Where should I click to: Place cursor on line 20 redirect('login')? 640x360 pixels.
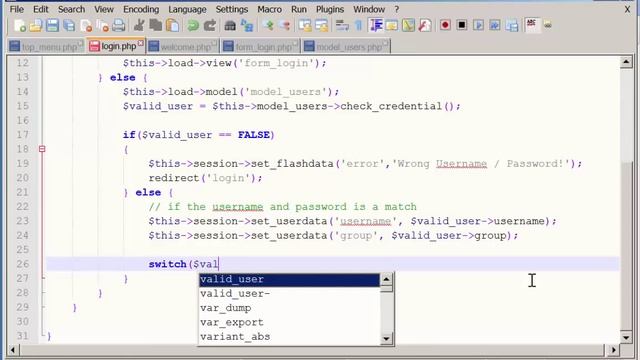tap(205, 178)
